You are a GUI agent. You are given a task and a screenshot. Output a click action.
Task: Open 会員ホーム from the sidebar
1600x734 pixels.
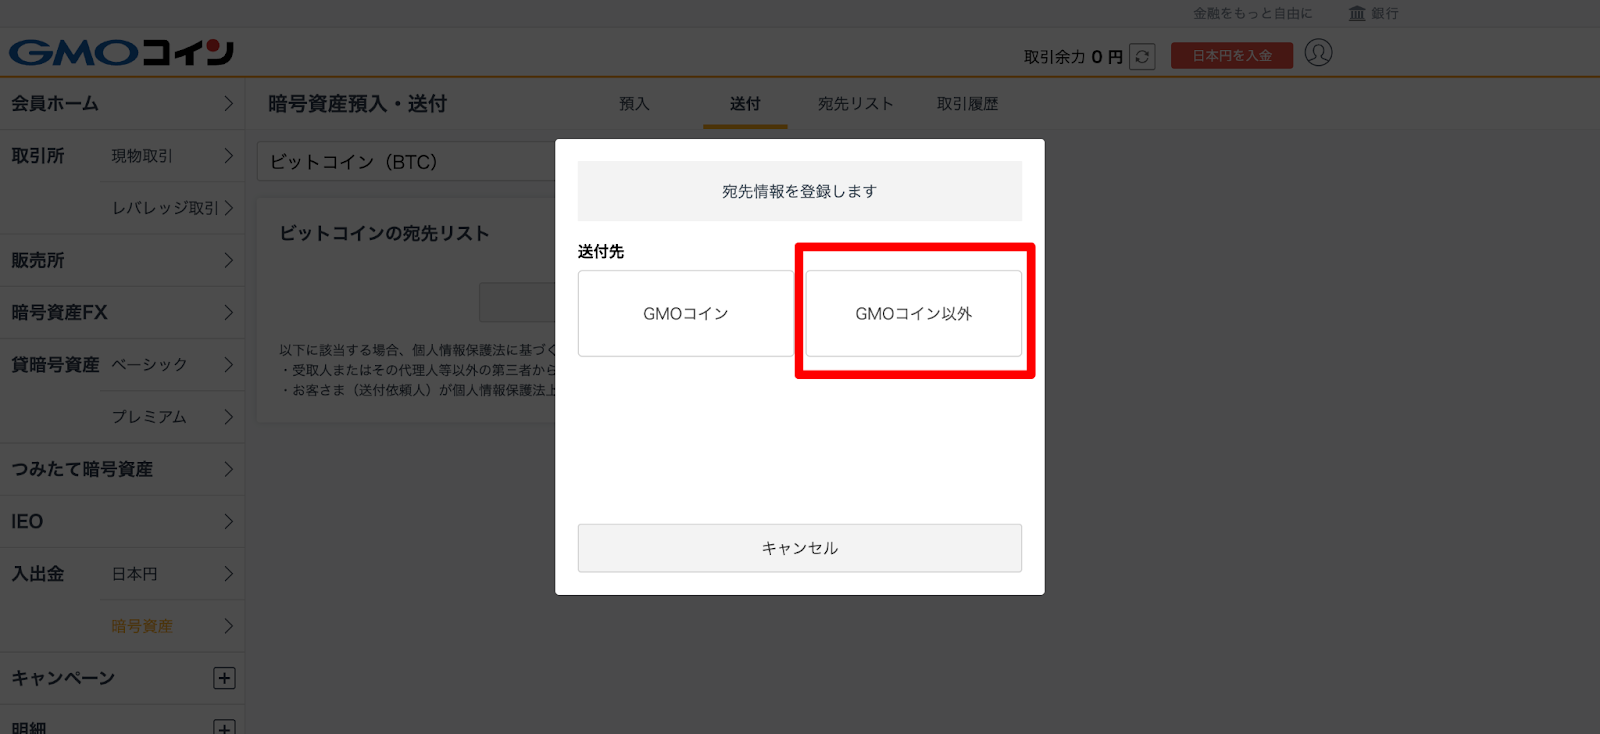122,104
